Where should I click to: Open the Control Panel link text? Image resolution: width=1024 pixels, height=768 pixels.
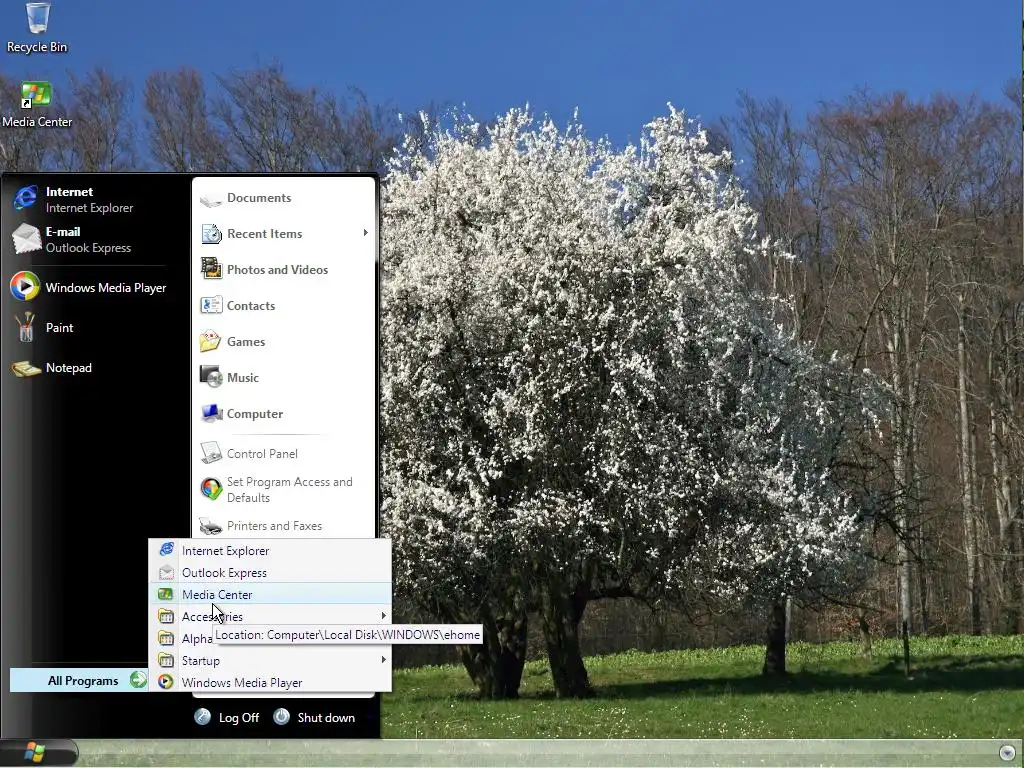pyautogui.click(x=262, y=453)
